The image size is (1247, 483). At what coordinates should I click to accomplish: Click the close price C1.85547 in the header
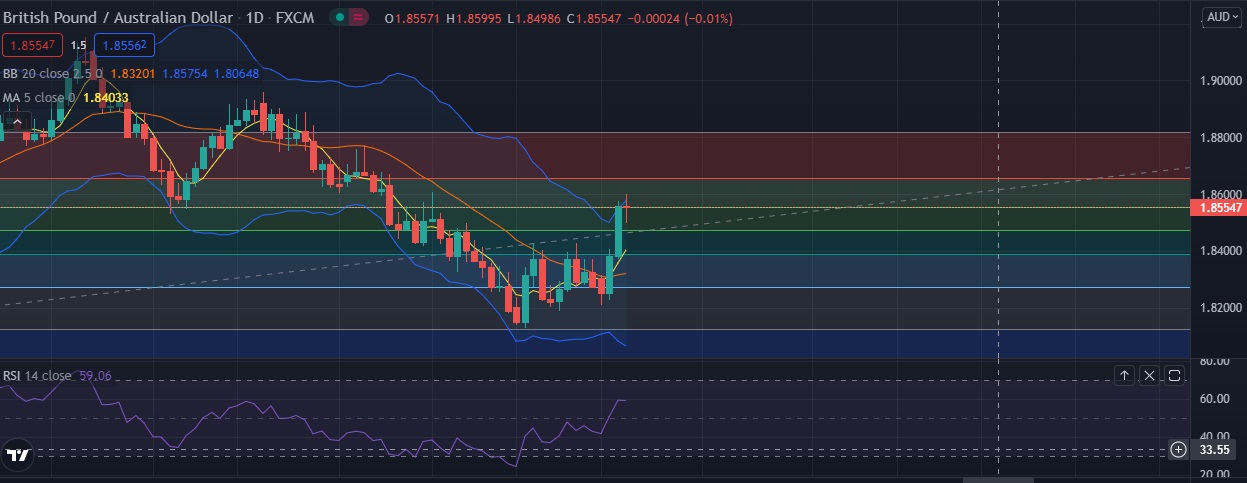(x=595, y=19)
